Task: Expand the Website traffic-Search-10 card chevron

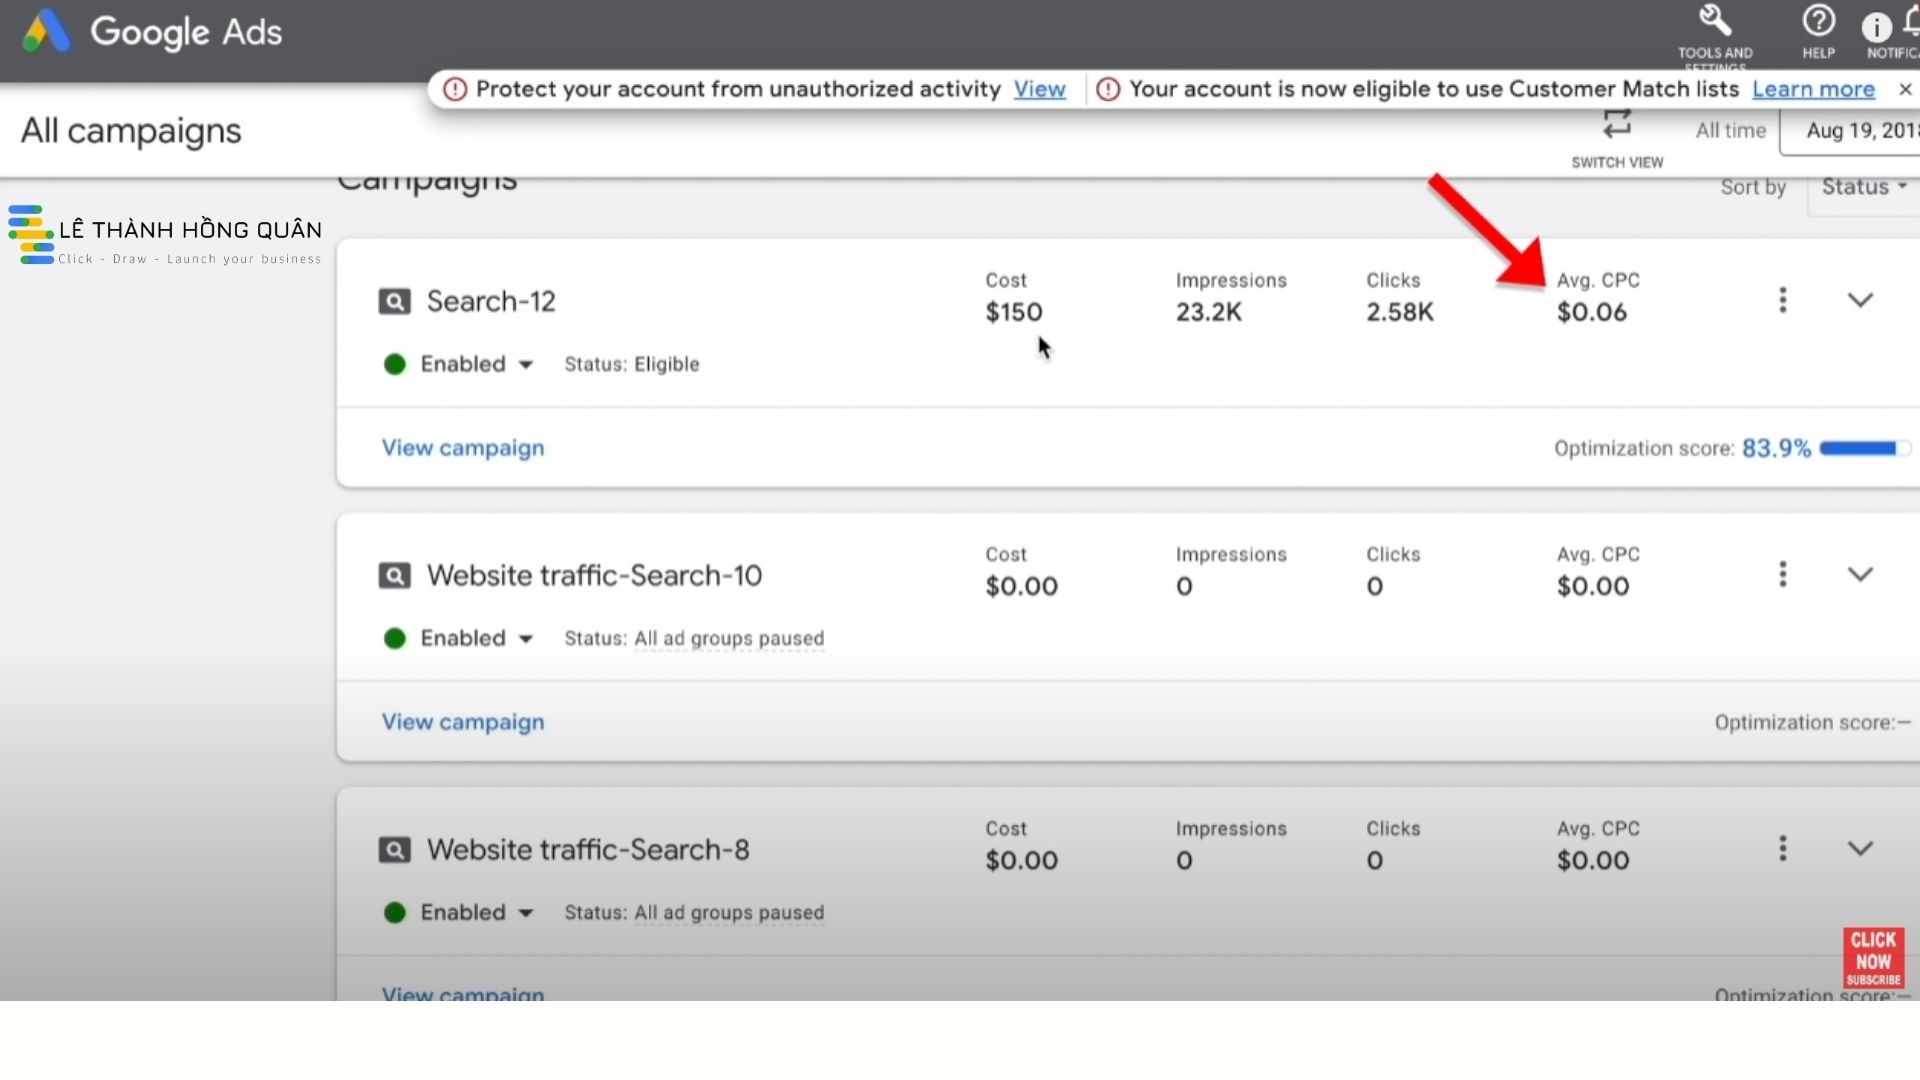Action: click(1859, 574)
